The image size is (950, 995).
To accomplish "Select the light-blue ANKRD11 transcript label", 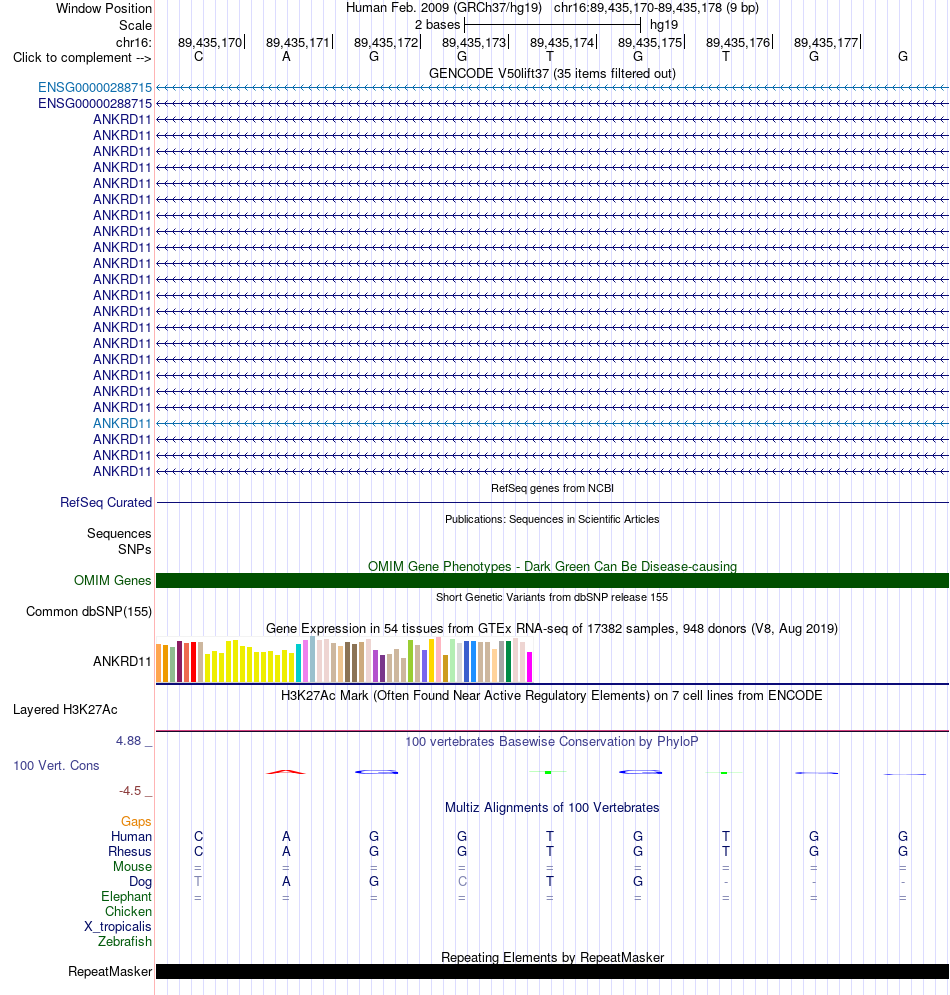I will pos(122,423).
